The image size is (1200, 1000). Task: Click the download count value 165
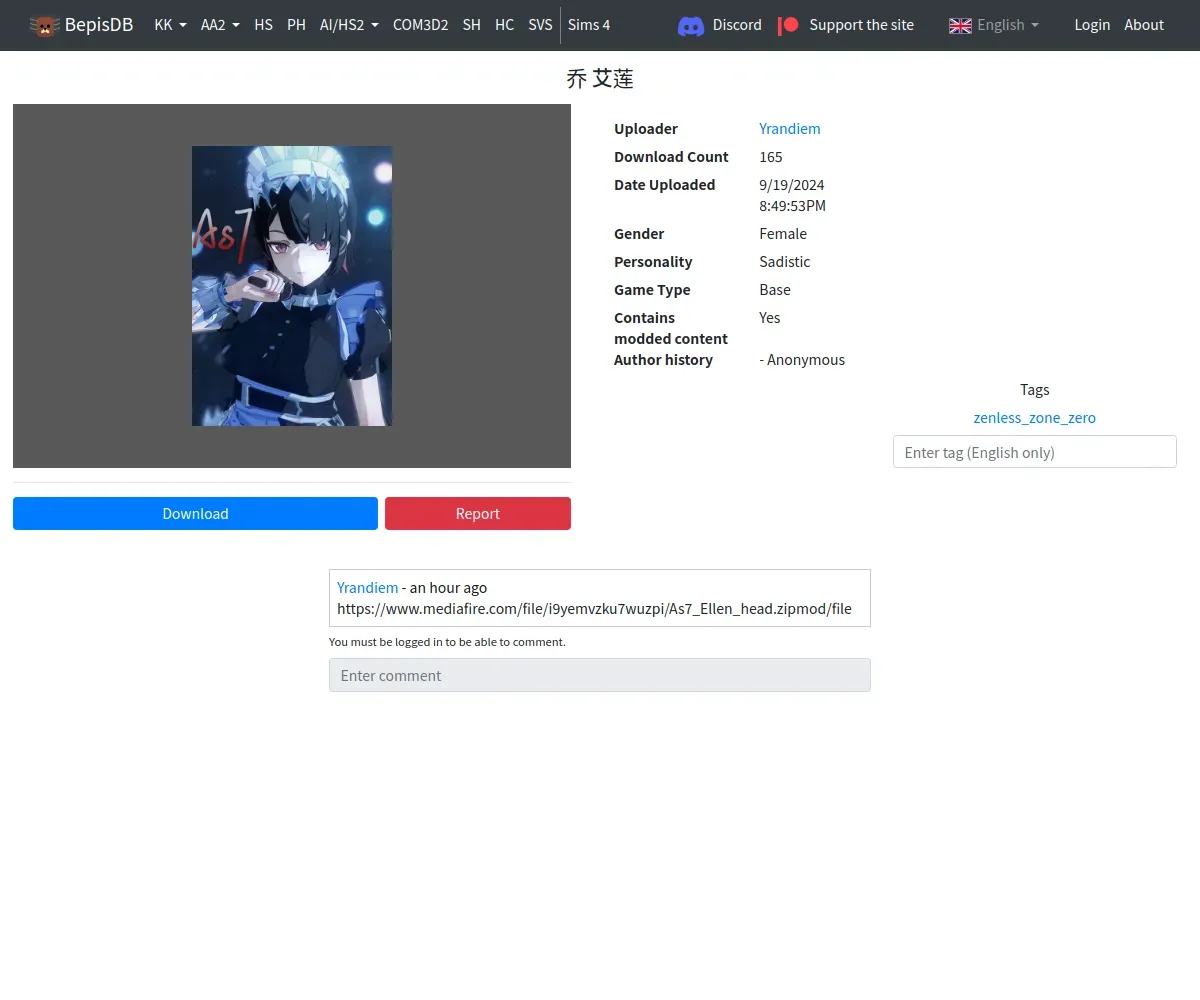[x=771, y=156]
